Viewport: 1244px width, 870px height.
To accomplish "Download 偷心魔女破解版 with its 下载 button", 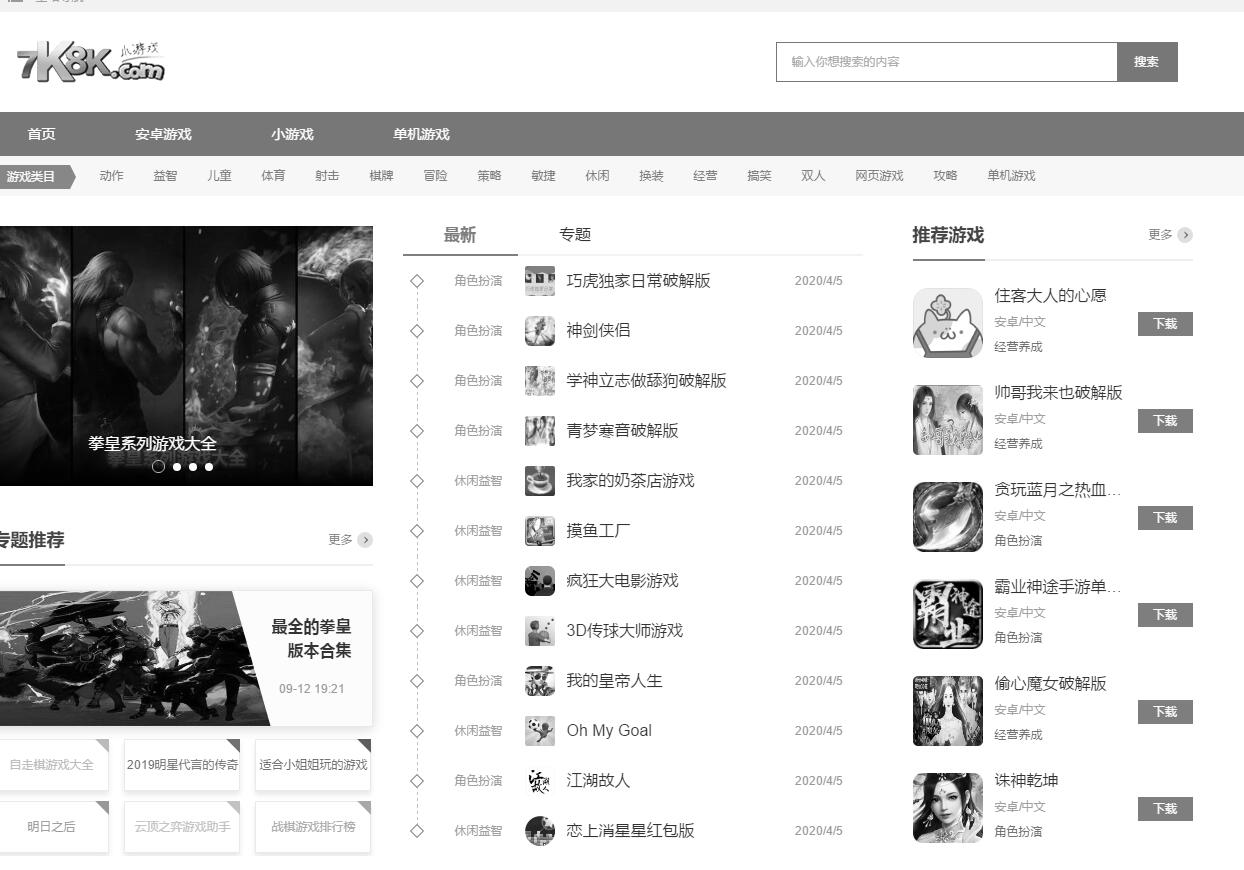I will point(1165,712).
